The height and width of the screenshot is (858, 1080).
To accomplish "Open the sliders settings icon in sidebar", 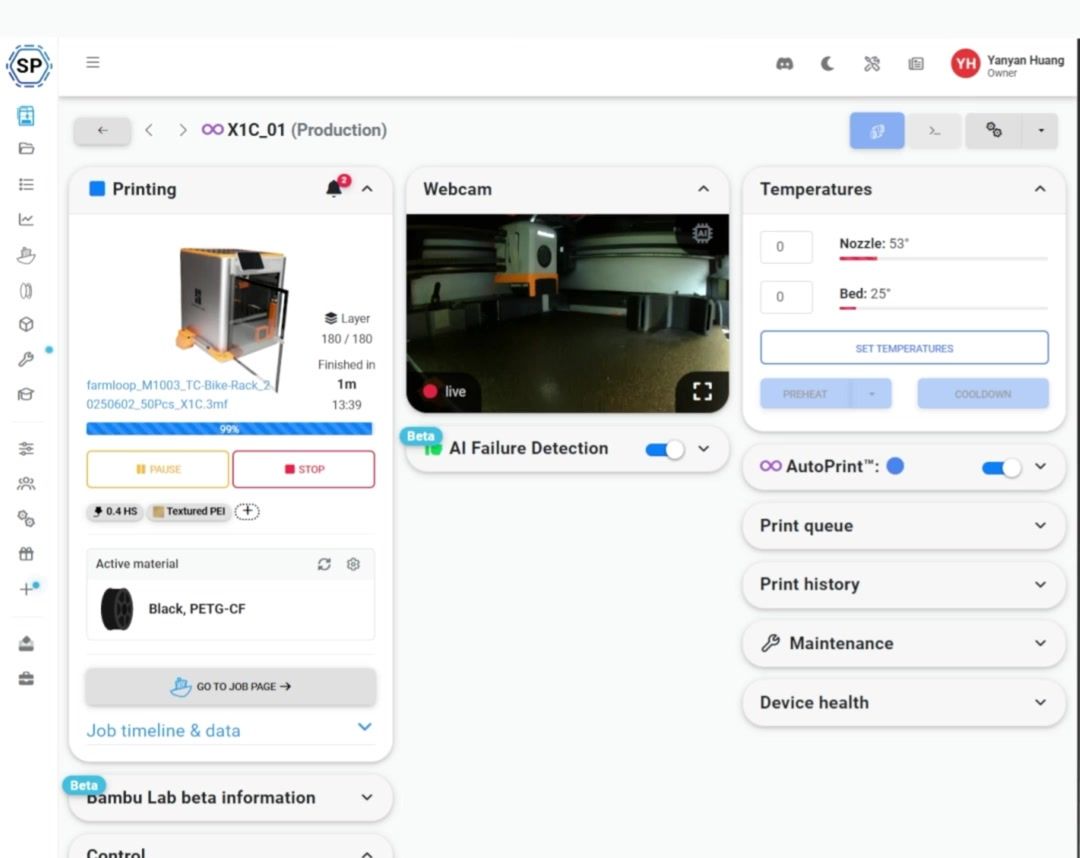I will 26,449.
